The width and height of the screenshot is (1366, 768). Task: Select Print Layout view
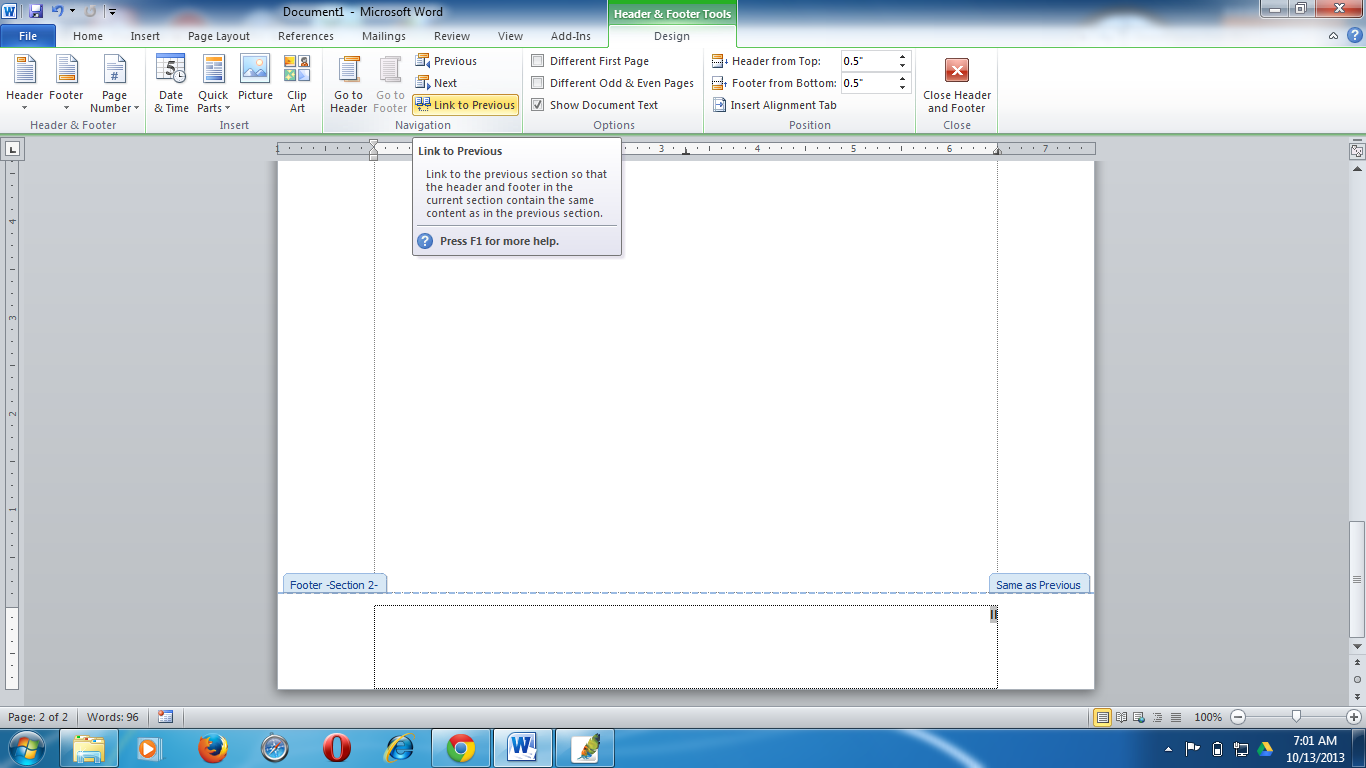tap(1103, 717)
